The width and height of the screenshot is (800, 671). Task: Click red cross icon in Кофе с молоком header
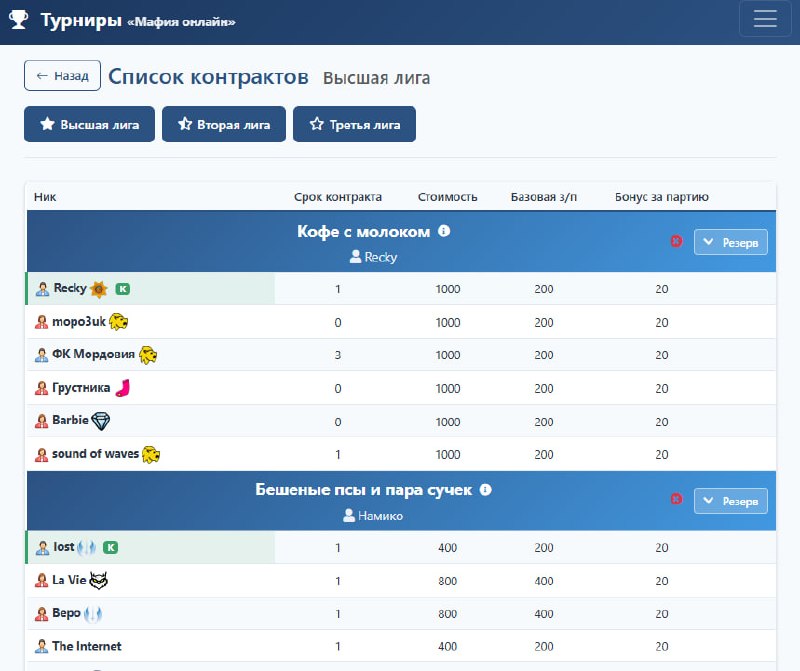tap(676, 242)
